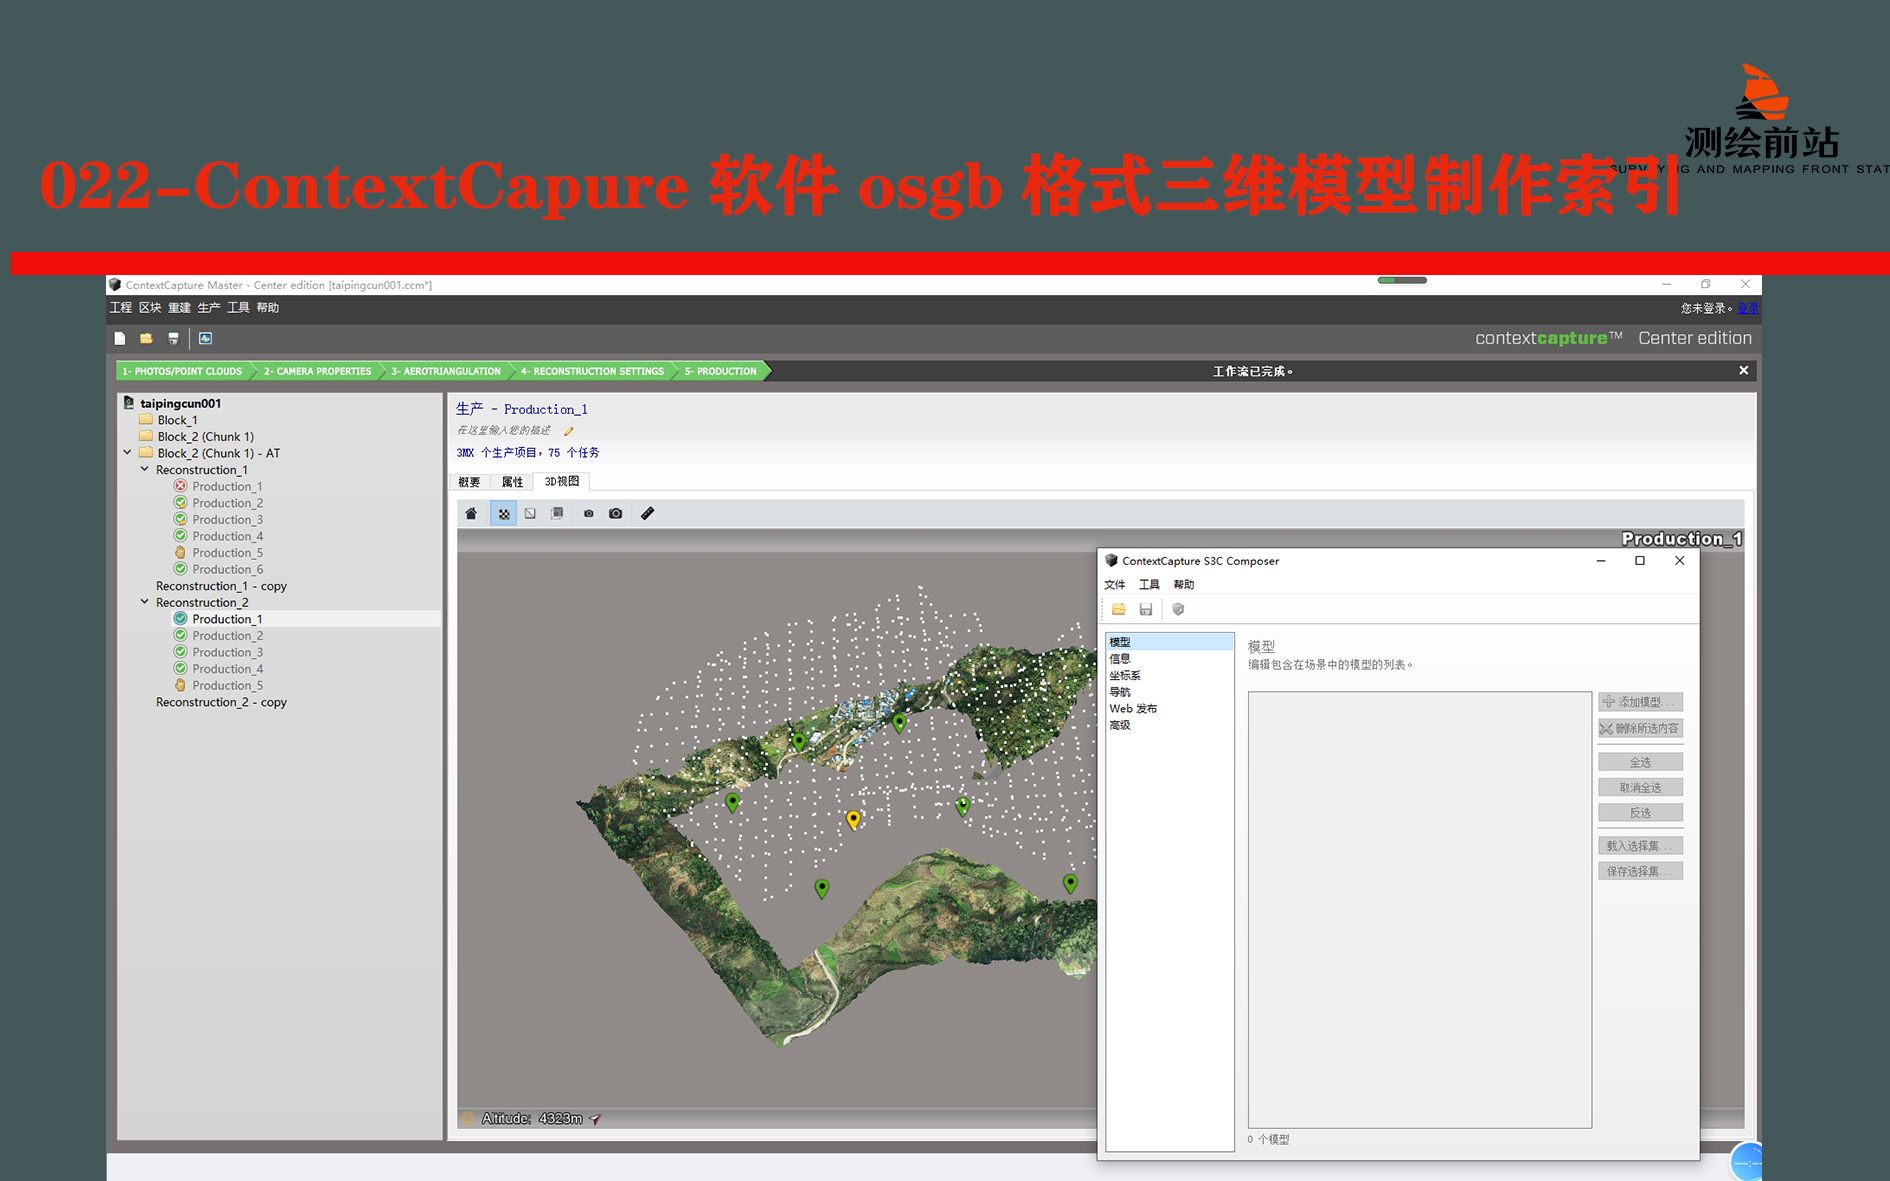Open the 区块 menu in Master
Image resolution: width=1890 pixels, height=1181 pixels.
click(x=150, y=308)
